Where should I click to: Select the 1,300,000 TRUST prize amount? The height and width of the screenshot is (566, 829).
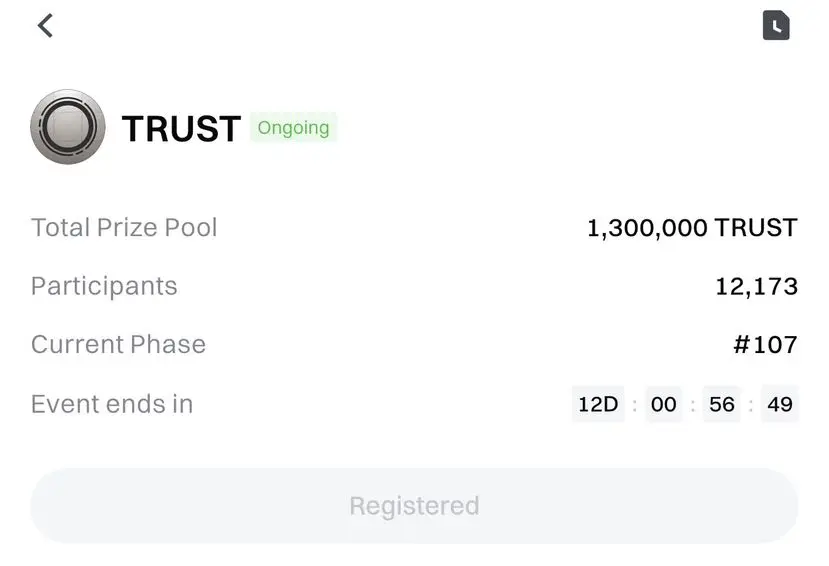[x=692, y=228]
